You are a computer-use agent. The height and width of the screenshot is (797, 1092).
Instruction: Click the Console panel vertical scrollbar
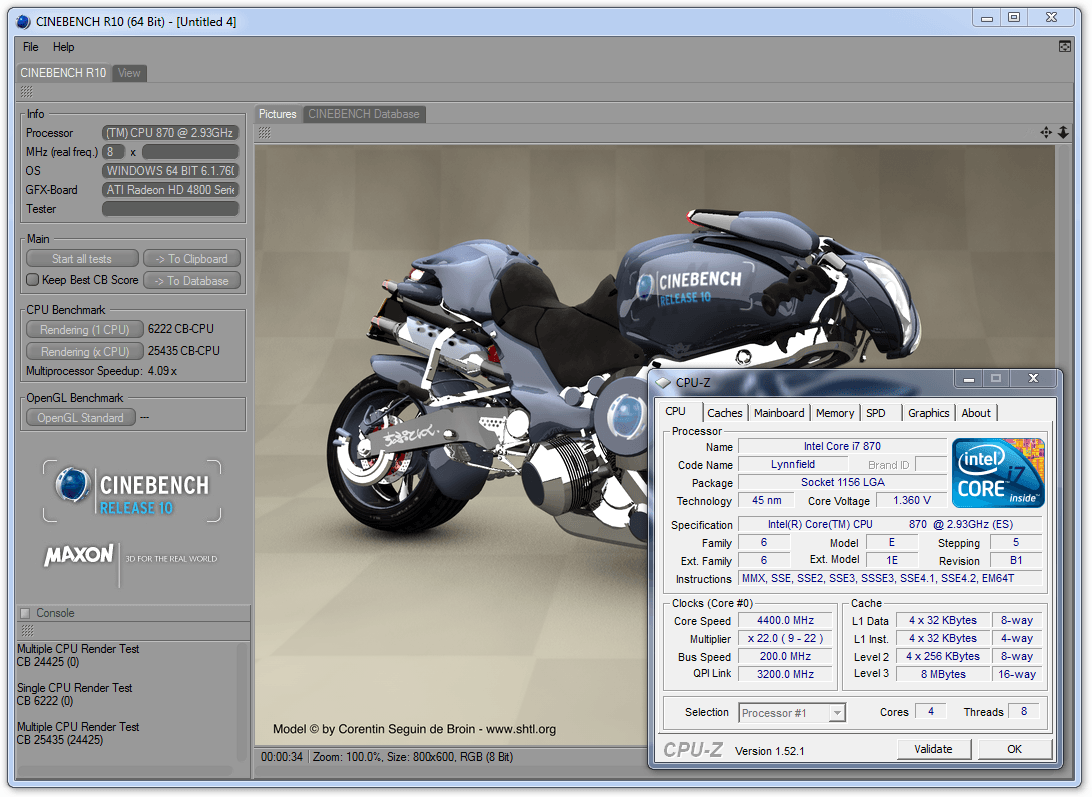click(243, 702)
